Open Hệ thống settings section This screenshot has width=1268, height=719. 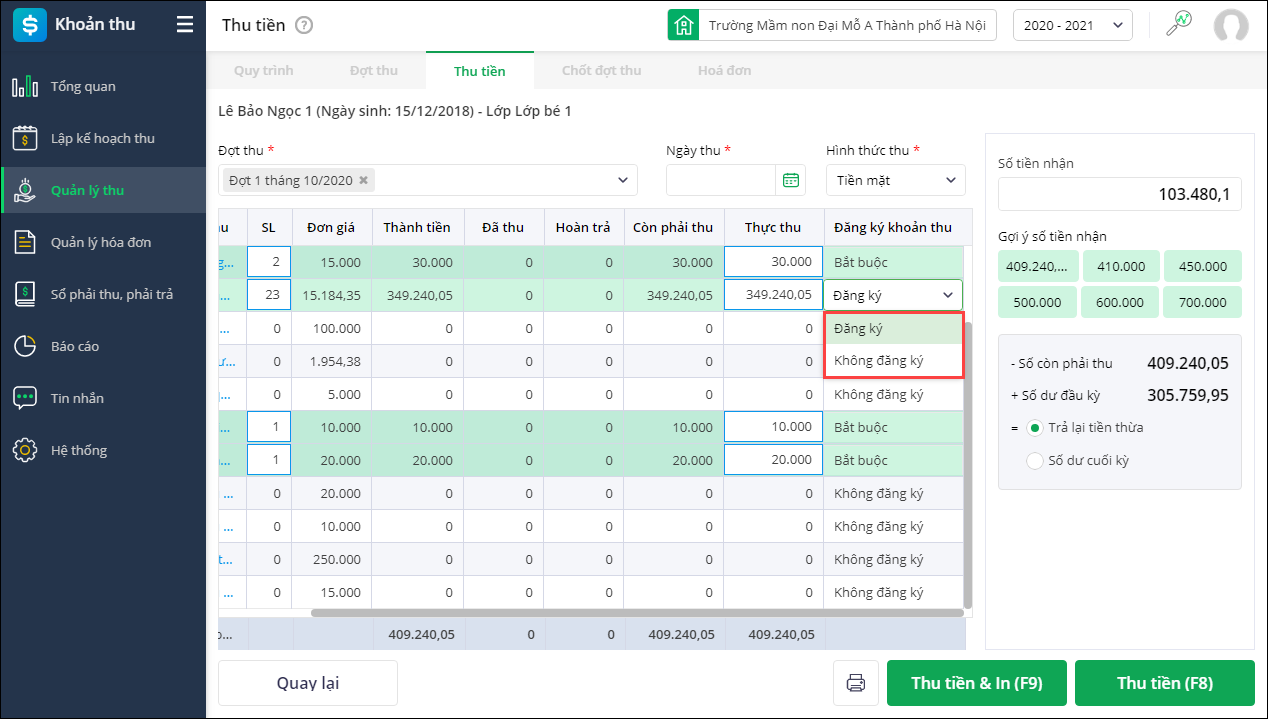[x=78, y=451]
